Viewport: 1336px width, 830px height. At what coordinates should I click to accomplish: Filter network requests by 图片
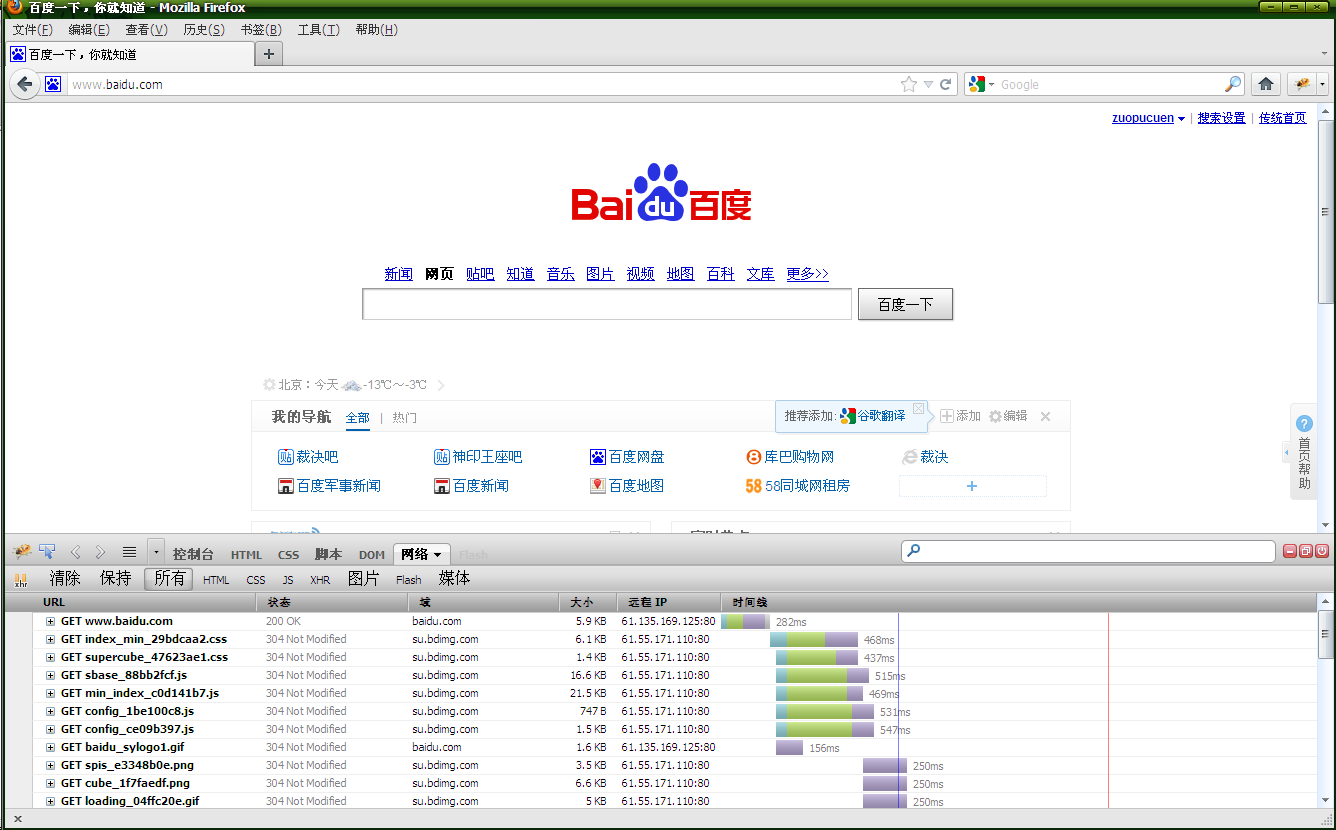pyautogui.click(x=364, y=578)
